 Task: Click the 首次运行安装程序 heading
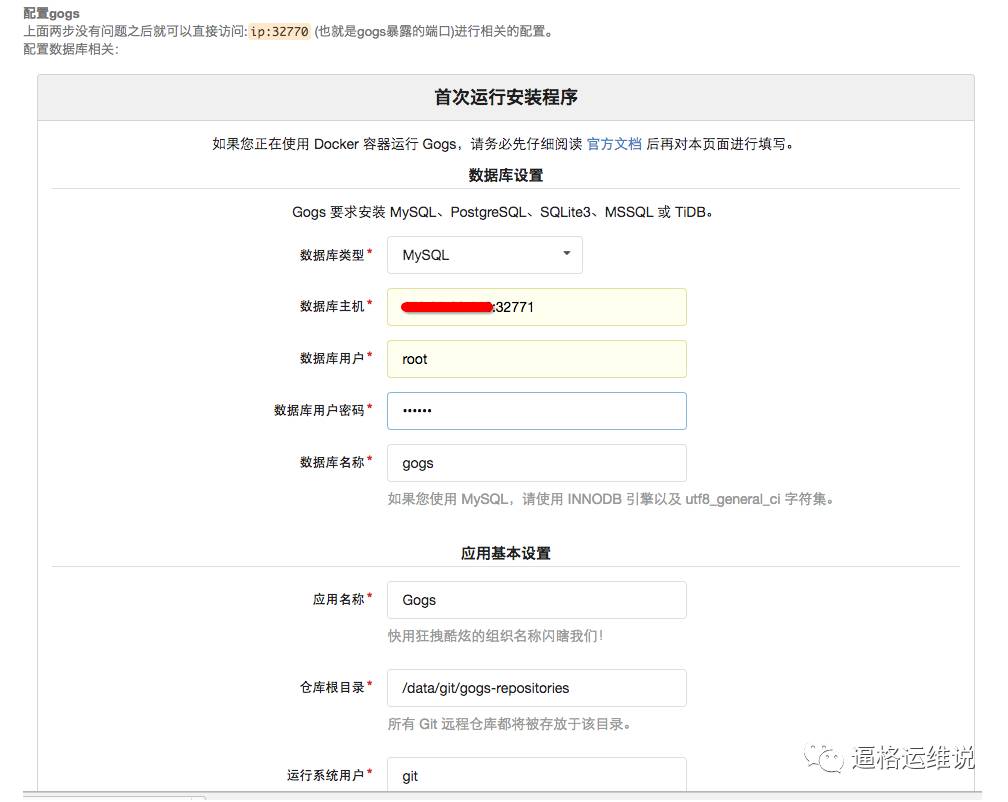[x=506, y=97]
